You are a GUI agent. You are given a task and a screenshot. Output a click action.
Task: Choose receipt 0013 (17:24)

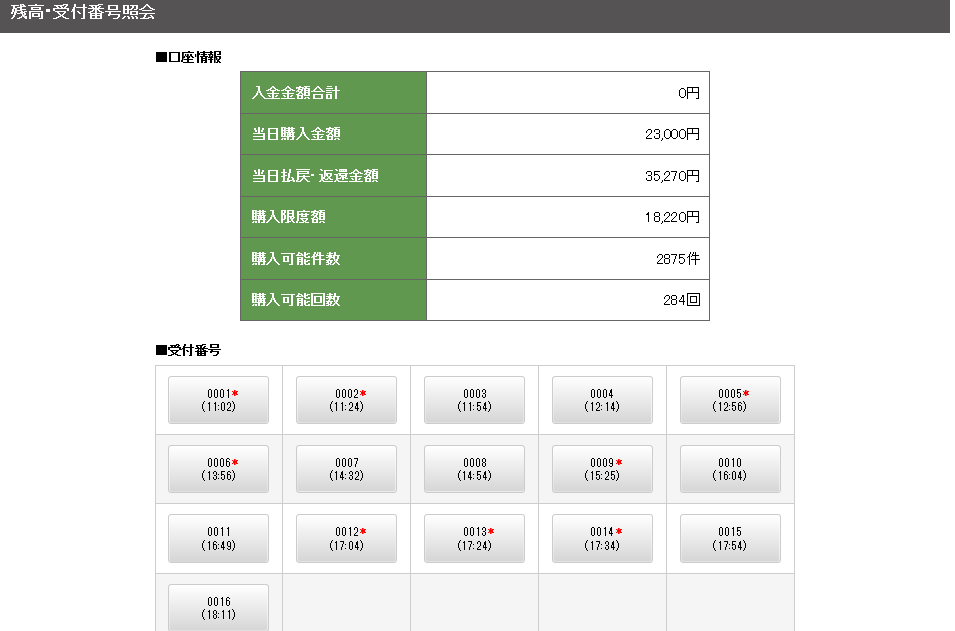click(474, 538)
